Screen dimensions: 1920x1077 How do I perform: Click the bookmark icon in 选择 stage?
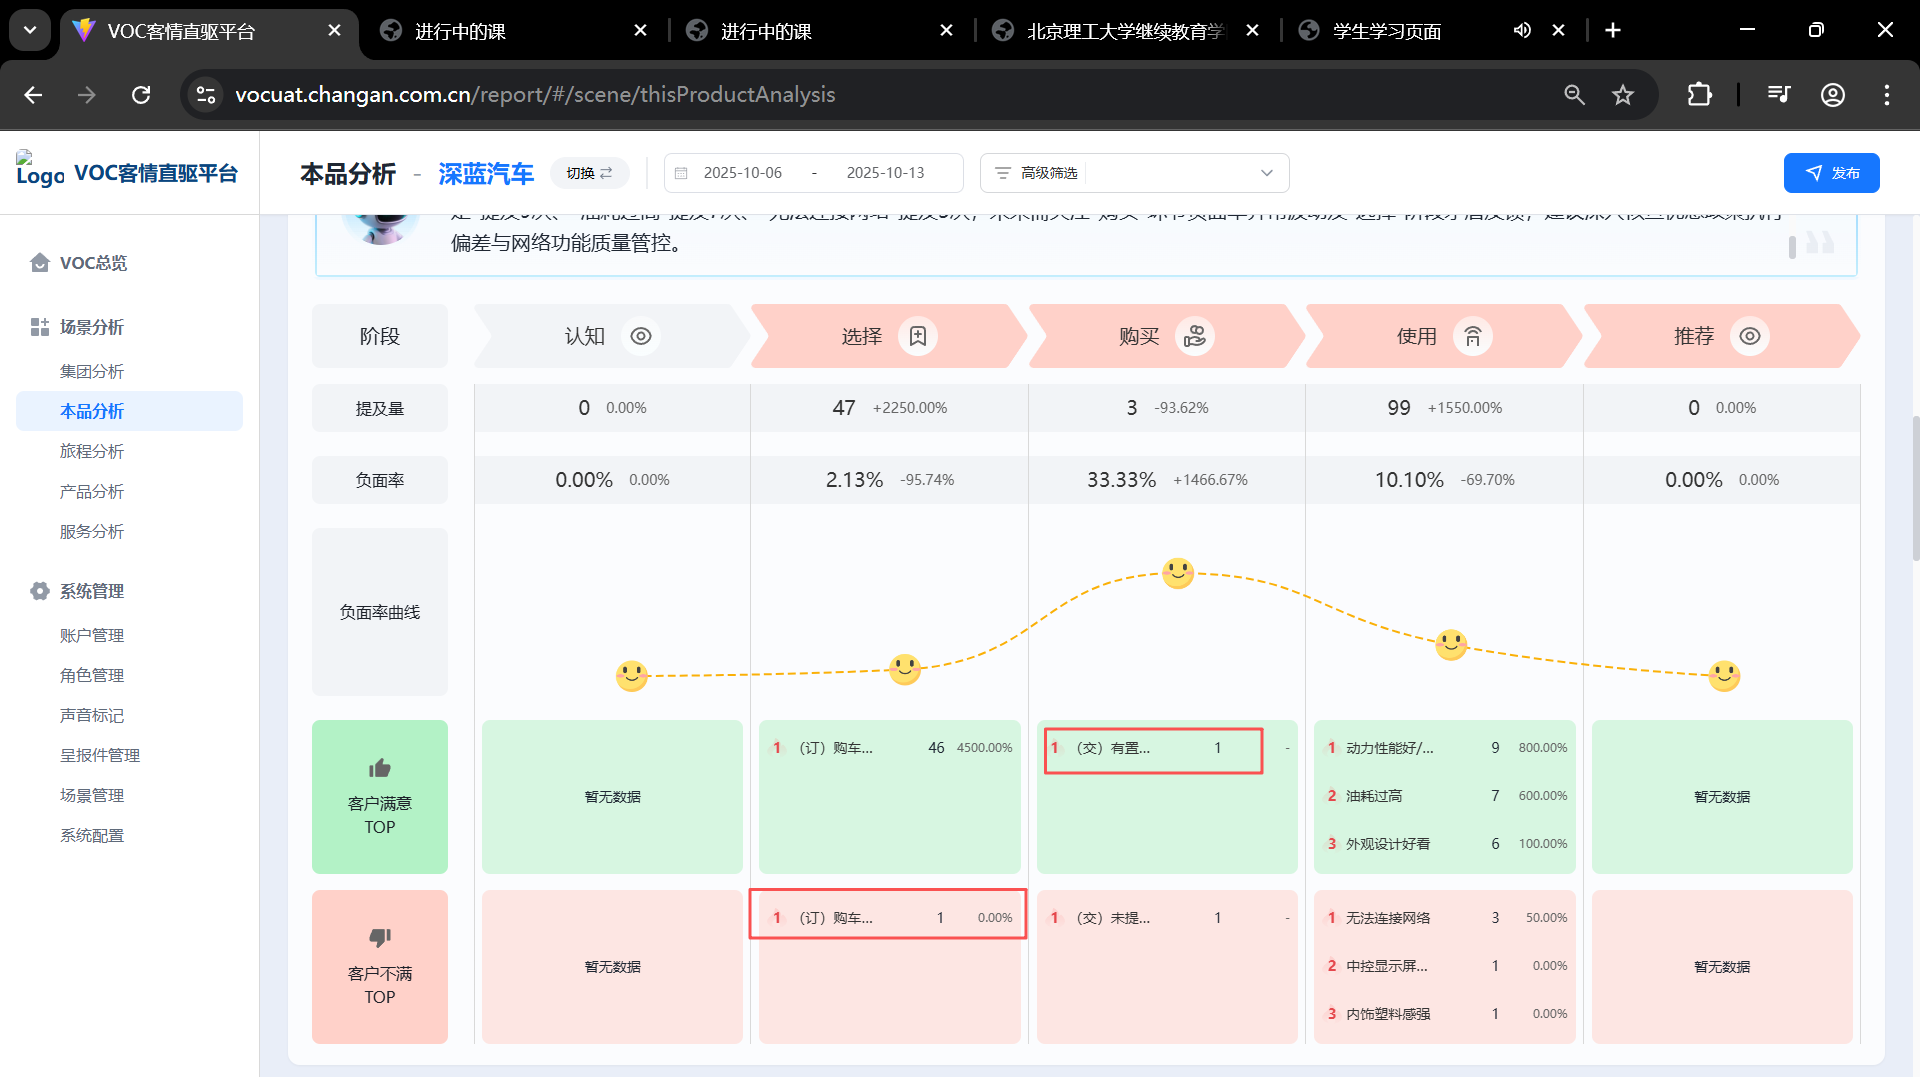pos(917,337)
